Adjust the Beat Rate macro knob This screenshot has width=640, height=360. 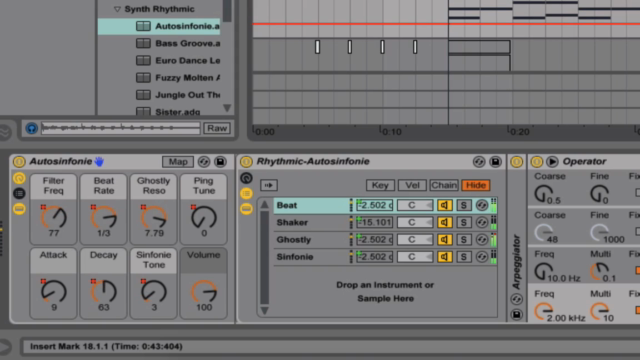pyautogui.click(x=104, y=218)
